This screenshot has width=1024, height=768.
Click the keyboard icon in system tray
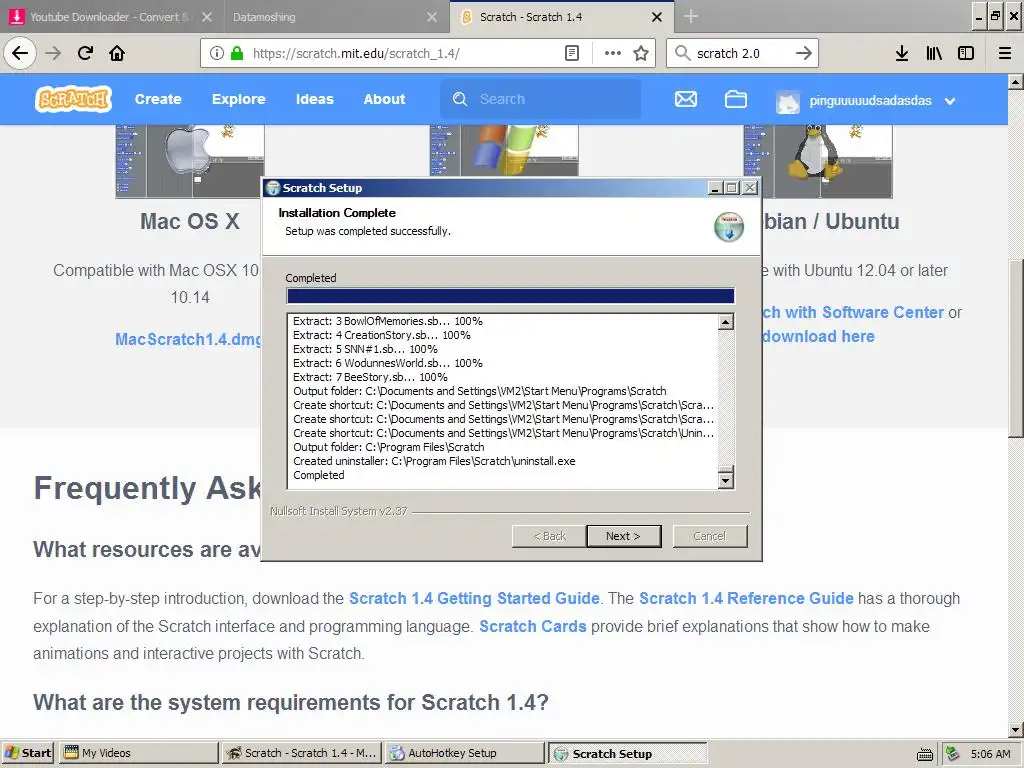(925, 754)
